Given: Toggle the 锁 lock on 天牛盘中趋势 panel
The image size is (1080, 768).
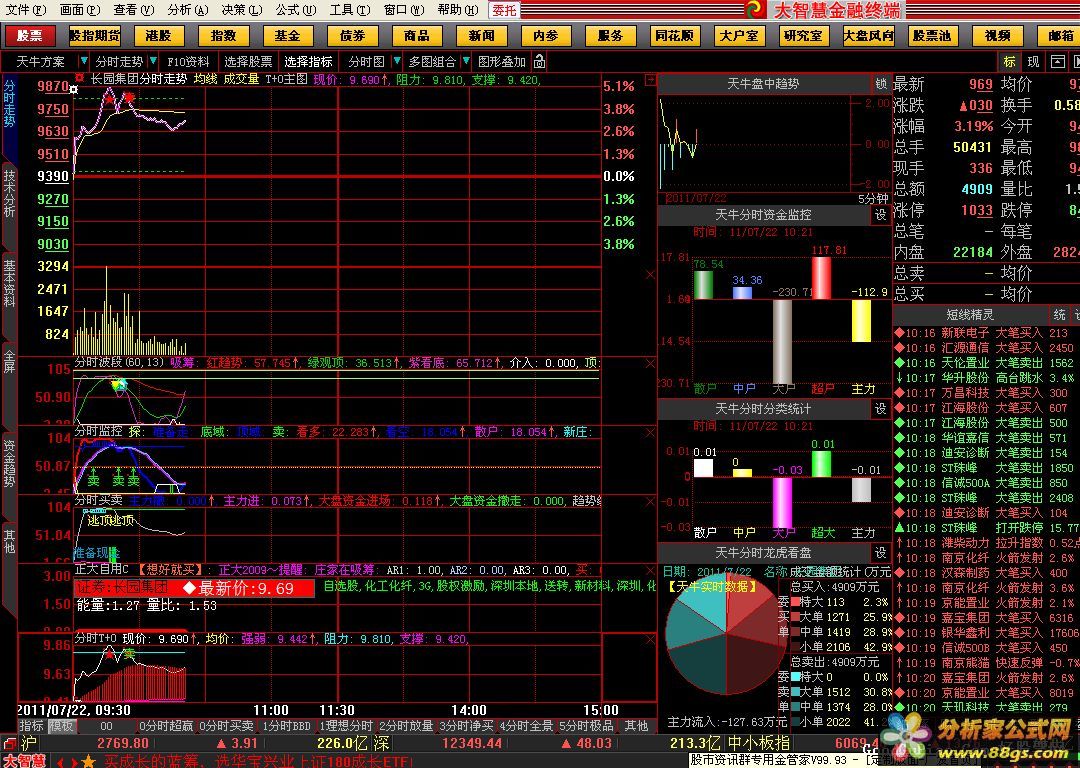Looking at the screenshot, I should tap(881, 83).
